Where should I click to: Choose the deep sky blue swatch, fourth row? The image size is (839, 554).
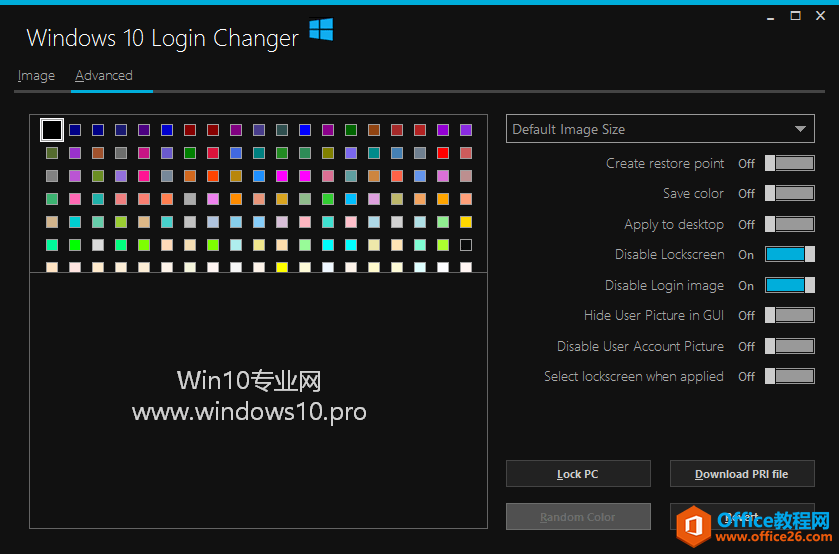click(x=351, y=199)
